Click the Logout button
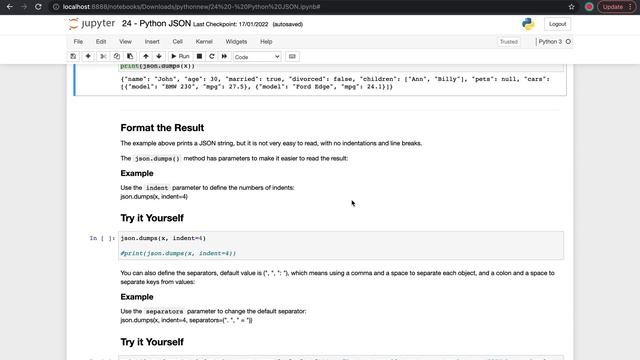This screenshot has height=360, width=640. pos(557,24)
